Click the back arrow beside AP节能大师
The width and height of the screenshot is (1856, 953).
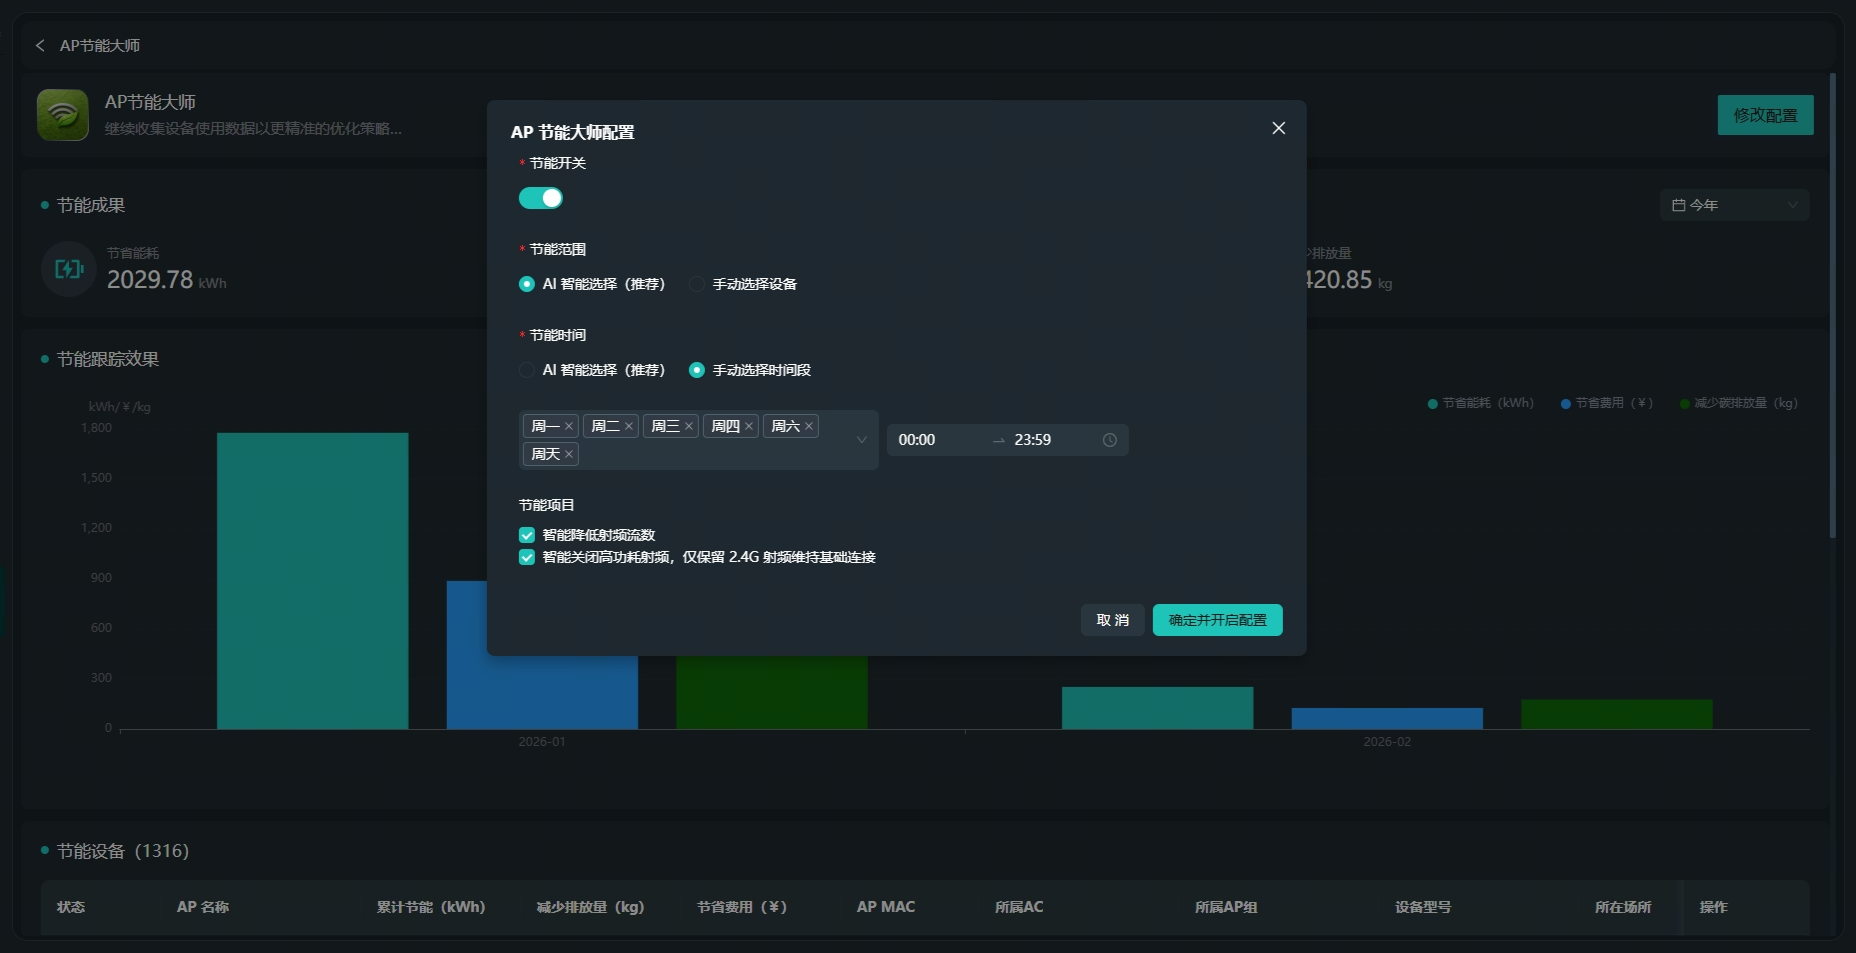click(40, 46)
